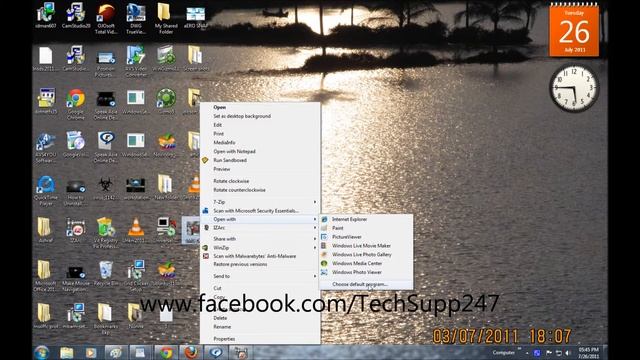Choose Scan with Malwarebytes' Anti-Malware
640x360 pixels.
[x=260, y=256]
